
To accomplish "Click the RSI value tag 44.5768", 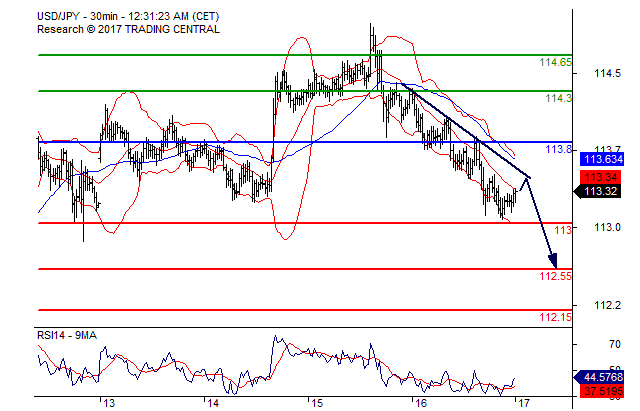I will (599, 377).
